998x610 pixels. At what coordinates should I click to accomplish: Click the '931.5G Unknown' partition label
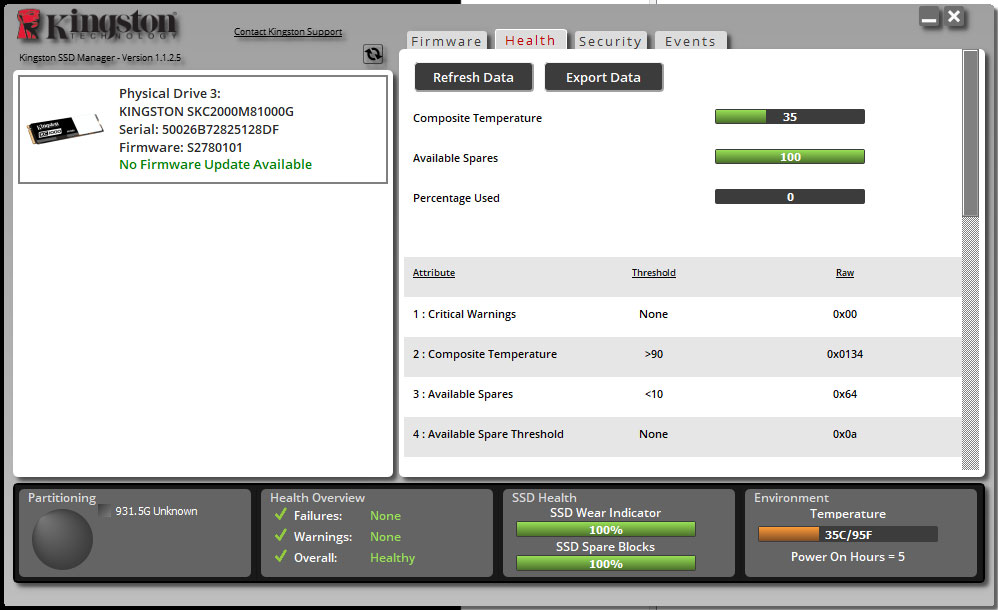click(x=157, y=511)
